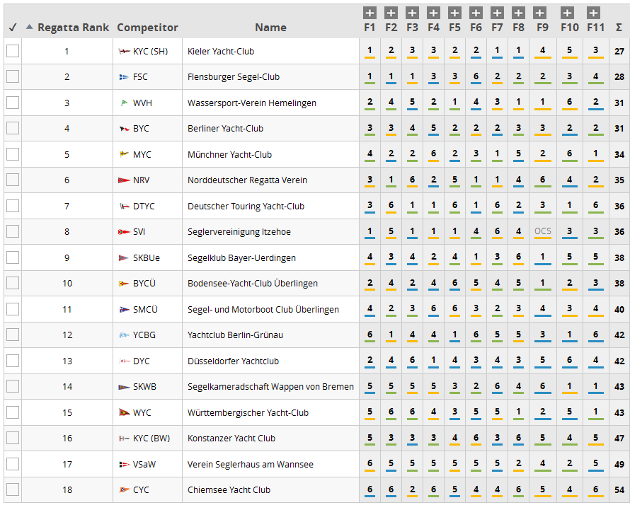This screenshot has width=630, height=505.
Task: Select the Seglervereinigung Itzehoe checkbox
Action: [x=12, y=231]
